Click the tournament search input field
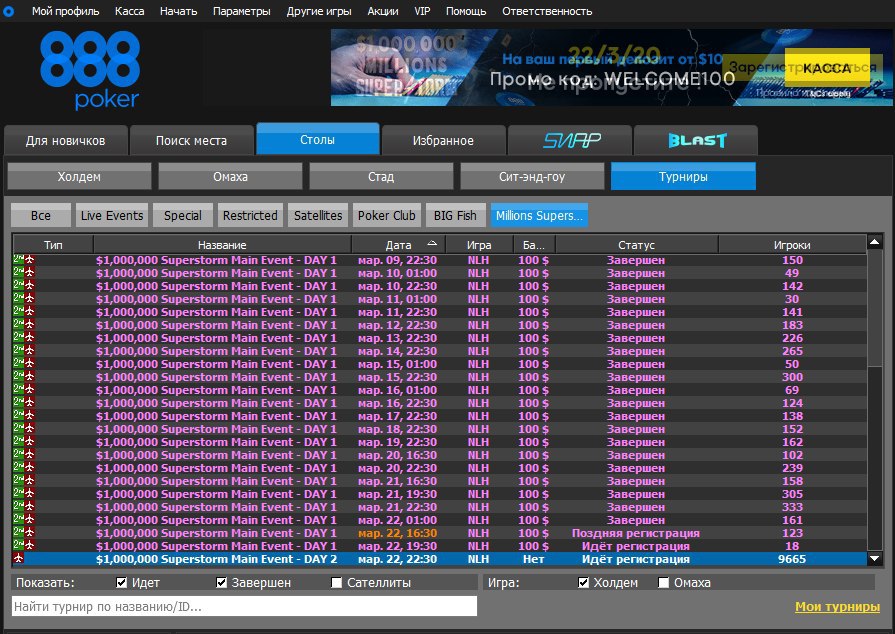The height and width of the screenshot is (634, 895). (244, 606)
